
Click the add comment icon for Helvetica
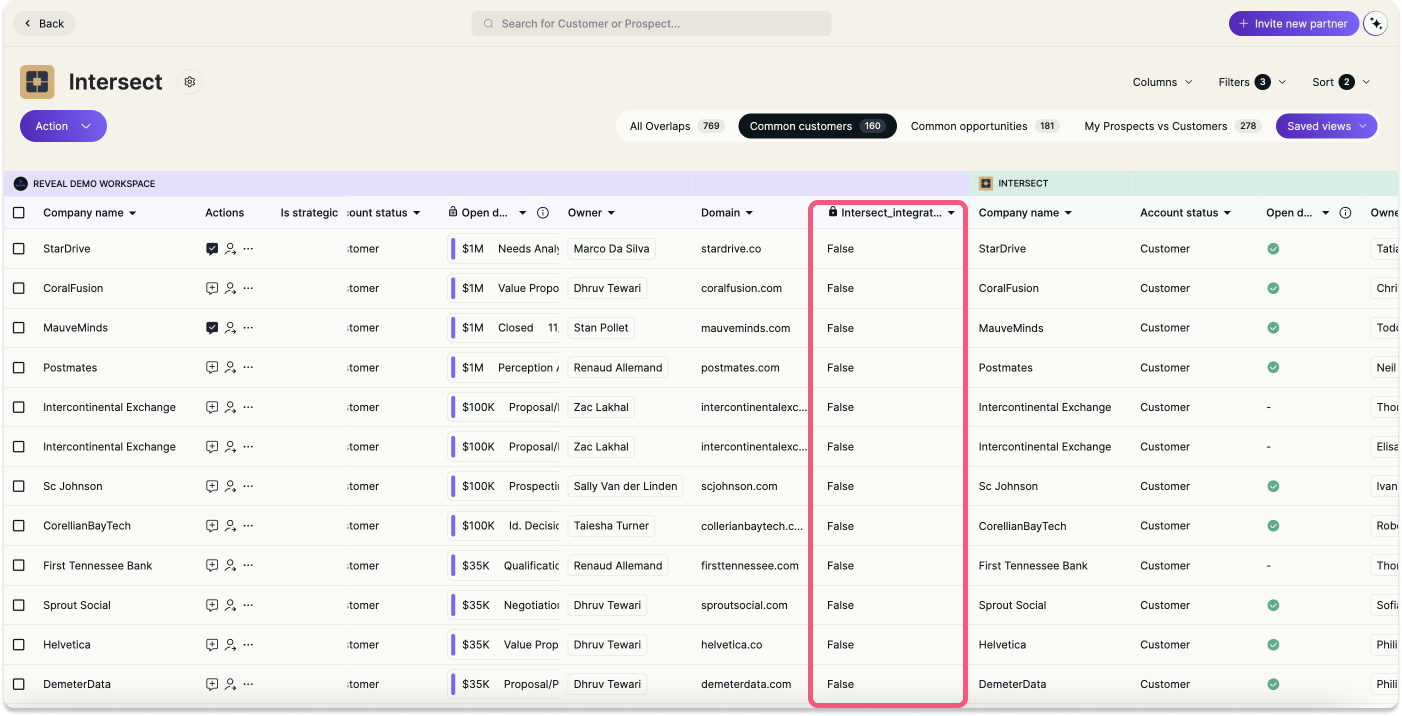212,645
